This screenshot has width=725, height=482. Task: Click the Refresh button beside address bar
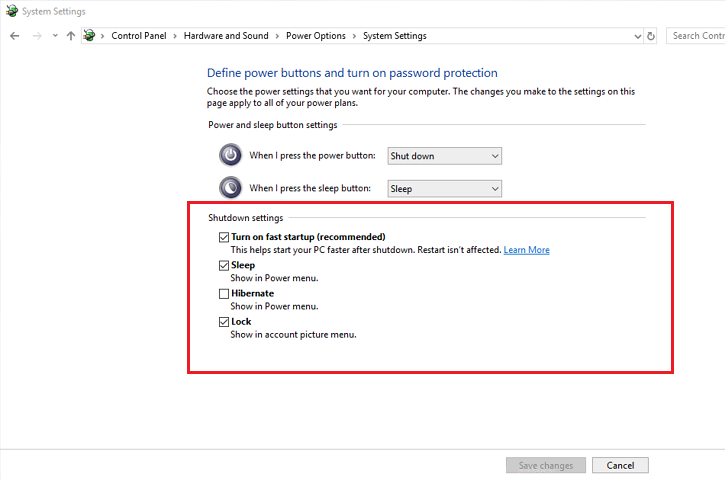coord(651,36)
